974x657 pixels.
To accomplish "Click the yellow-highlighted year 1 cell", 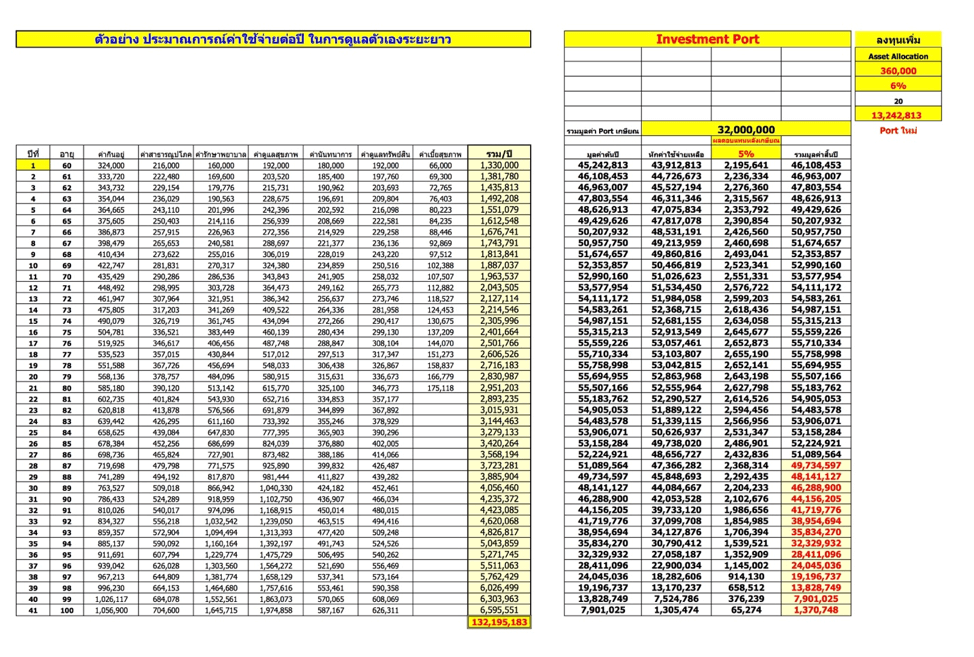I will [33, 165].
